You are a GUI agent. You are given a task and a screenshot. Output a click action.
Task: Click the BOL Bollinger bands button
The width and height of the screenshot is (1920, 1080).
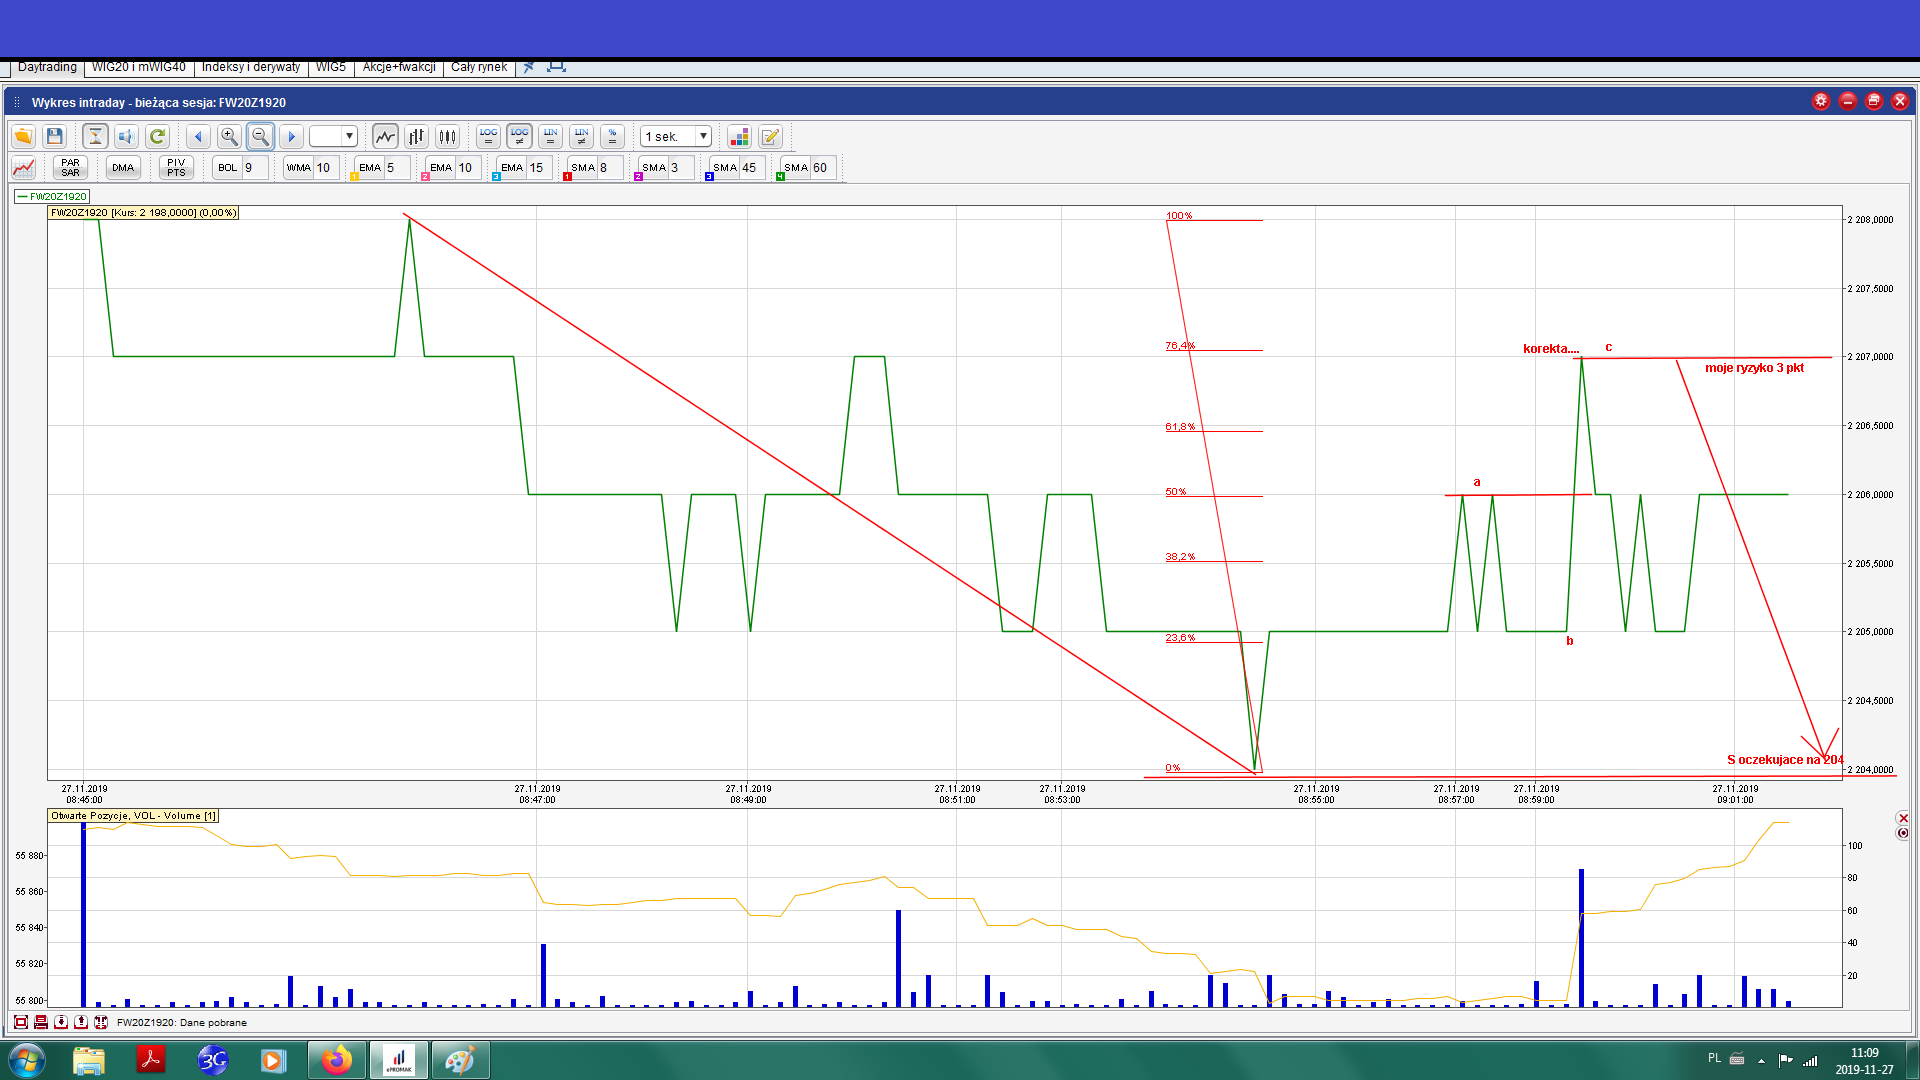[228, 168]
